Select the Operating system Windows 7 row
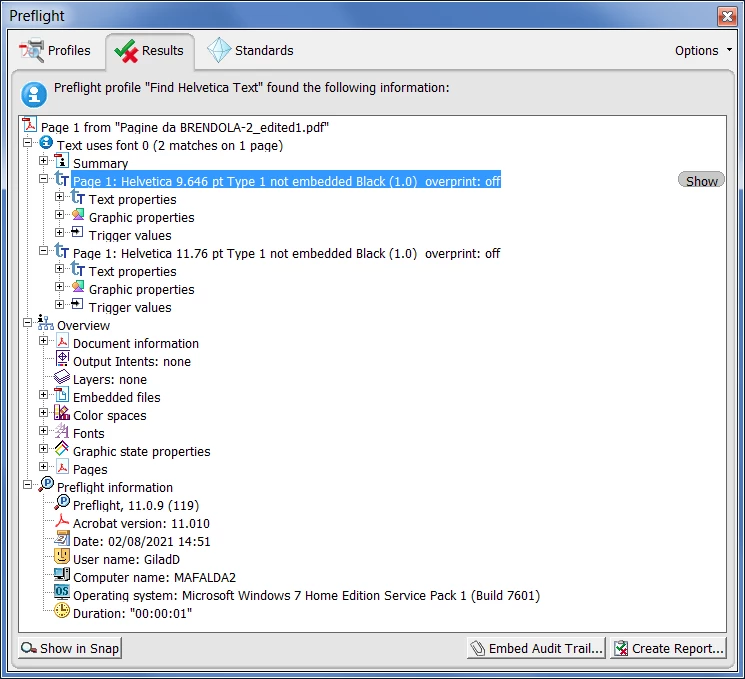 (x=306, y=596)
